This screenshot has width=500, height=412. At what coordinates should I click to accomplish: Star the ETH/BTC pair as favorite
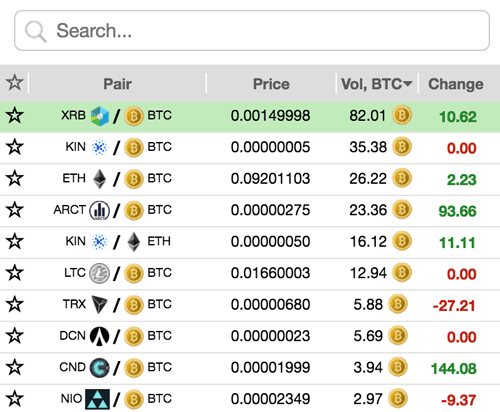coord(15,178)
